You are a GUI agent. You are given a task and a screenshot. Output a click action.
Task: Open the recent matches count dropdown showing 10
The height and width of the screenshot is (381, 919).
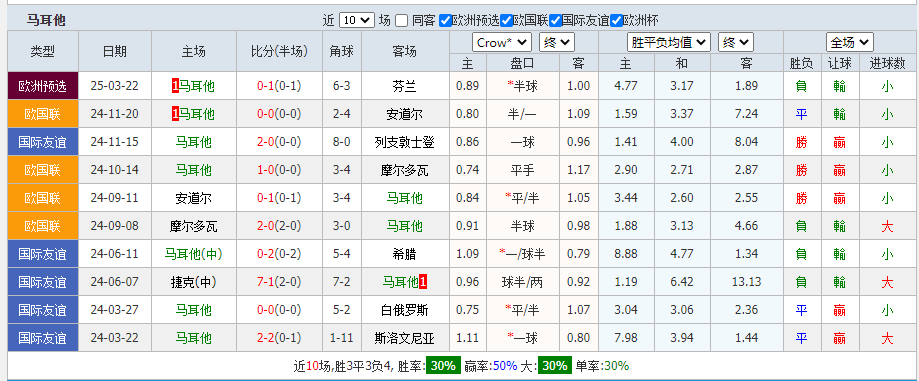pyautogui.click(x=356, y=20)
